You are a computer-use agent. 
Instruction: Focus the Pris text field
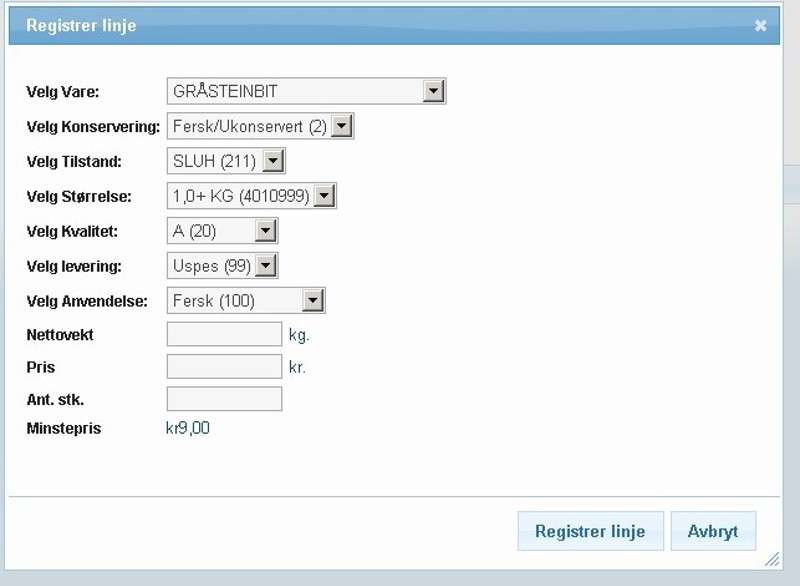point(224,367)
